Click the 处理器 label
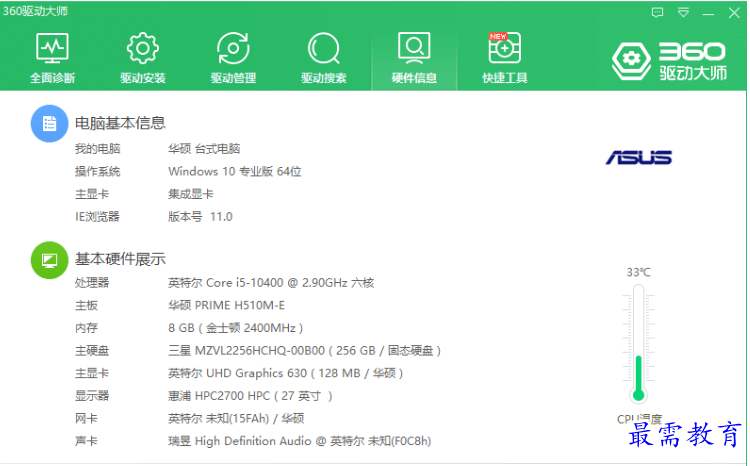The width and height of the screenshot is (750, 466). click(x=92, y=283)
